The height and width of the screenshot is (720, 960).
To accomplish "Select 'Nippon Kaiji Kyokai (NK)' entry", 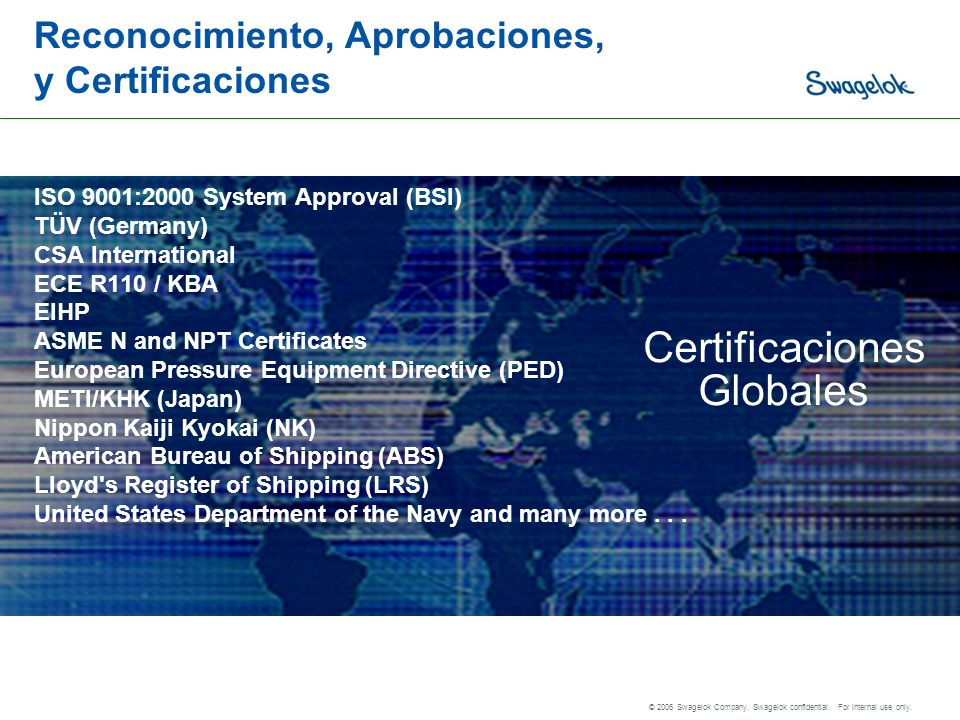I will pyautogui.click(x=175, y=428).
